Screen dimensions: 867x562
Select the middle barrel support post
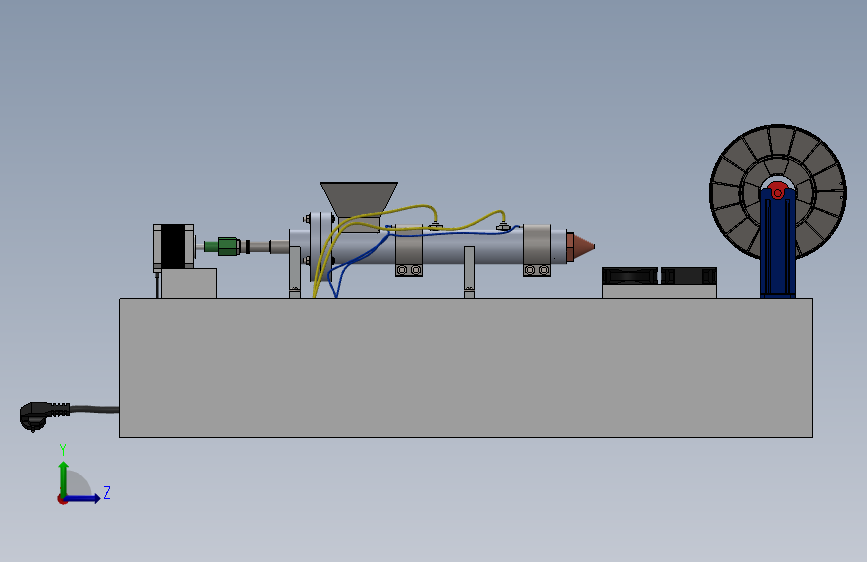[x=469, y=272]
